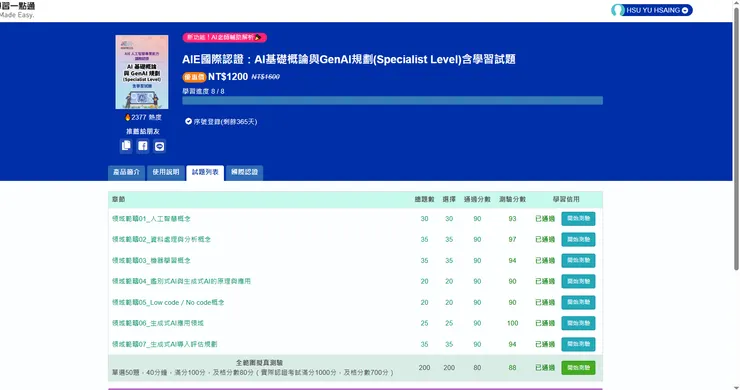Open the 認證 tab right of 試題列表
The width and height of the screenshot is (740, 390).
pos(244,172)
